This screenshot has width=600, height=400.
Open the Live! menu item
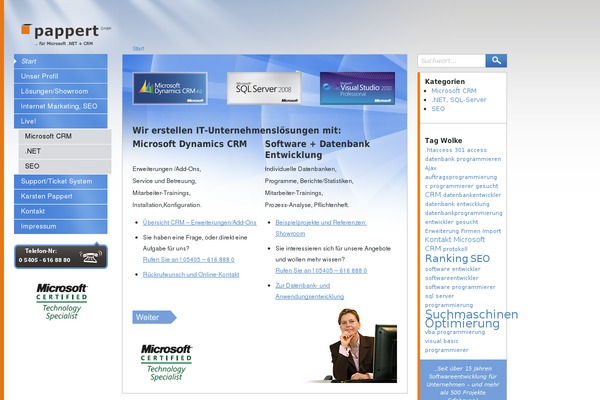(61, 121)
